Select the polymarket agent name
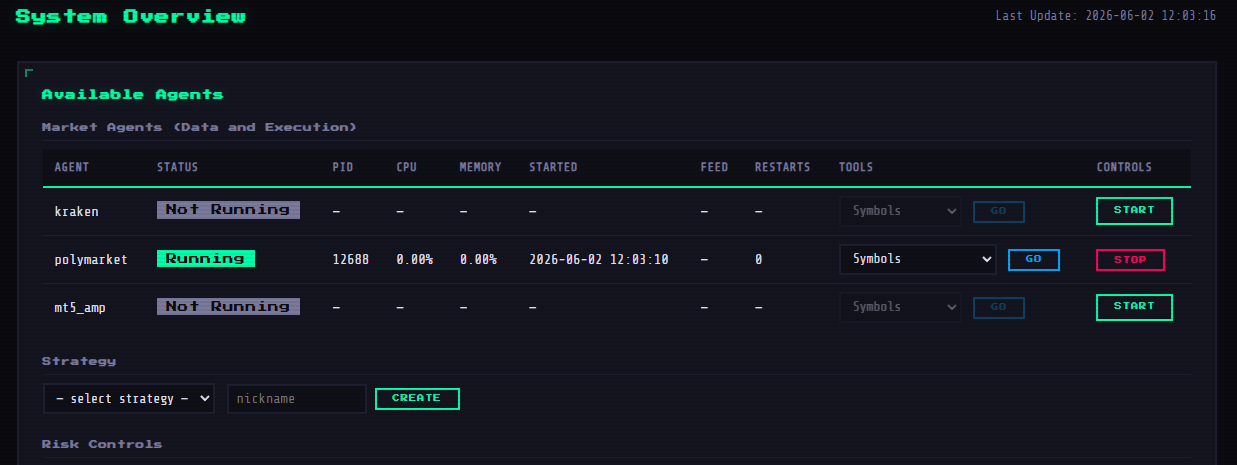The width and height of the screenshot is (1237, 465). tap(91, 260)
